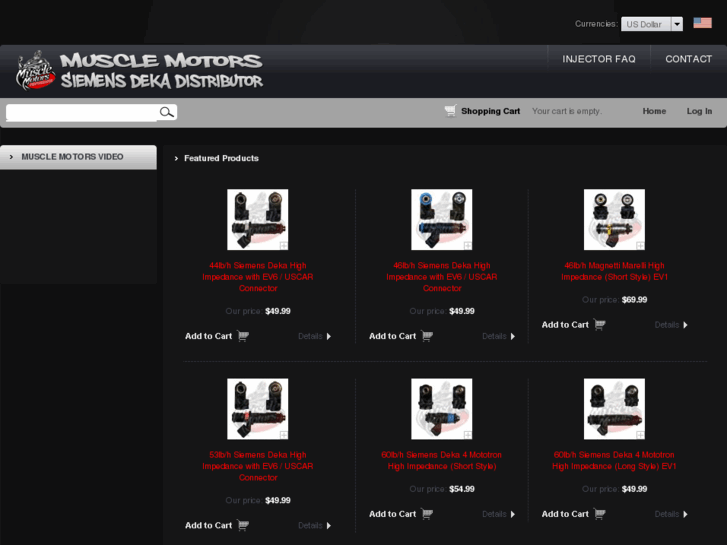Enlarge Magnetti Marelli image via plus icon
The height and width of the screenshot is (545, 727).
pyautogui.click(x=640, y=245)
